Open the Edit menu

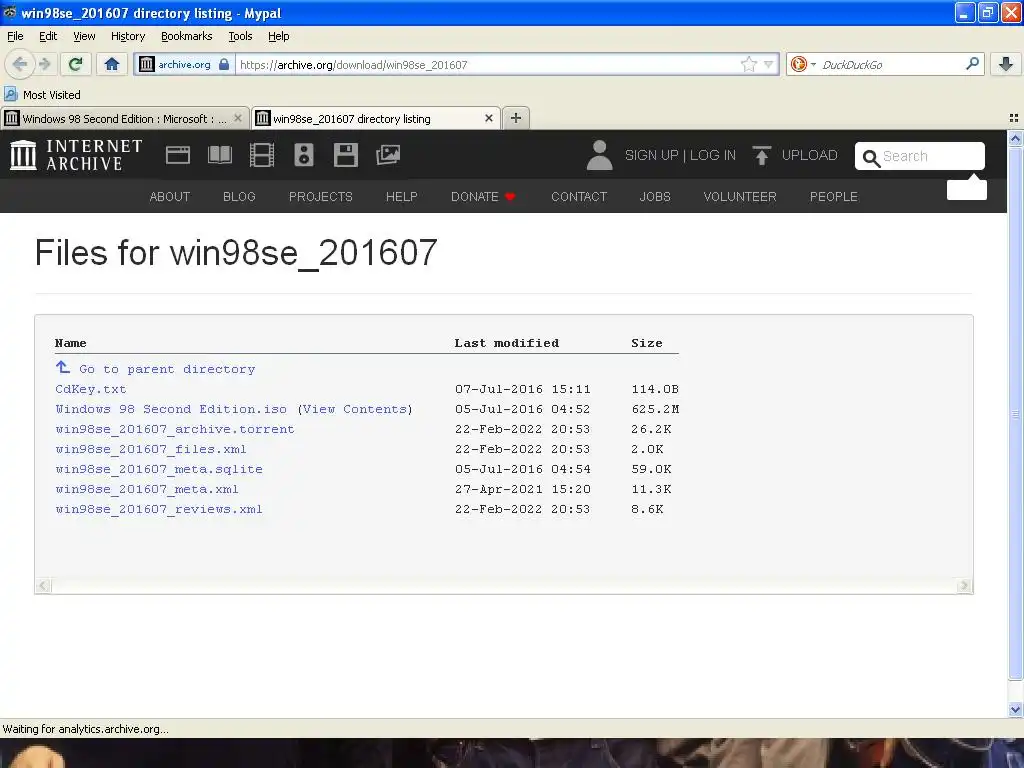click(x=48, y=36)
